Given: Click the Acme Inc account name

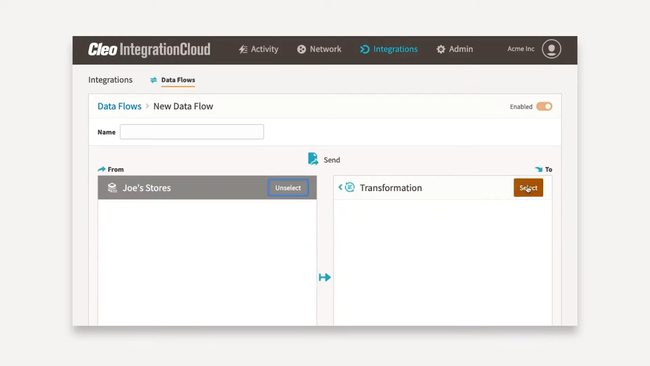Looking at the screenshot, I should (521, 48).
